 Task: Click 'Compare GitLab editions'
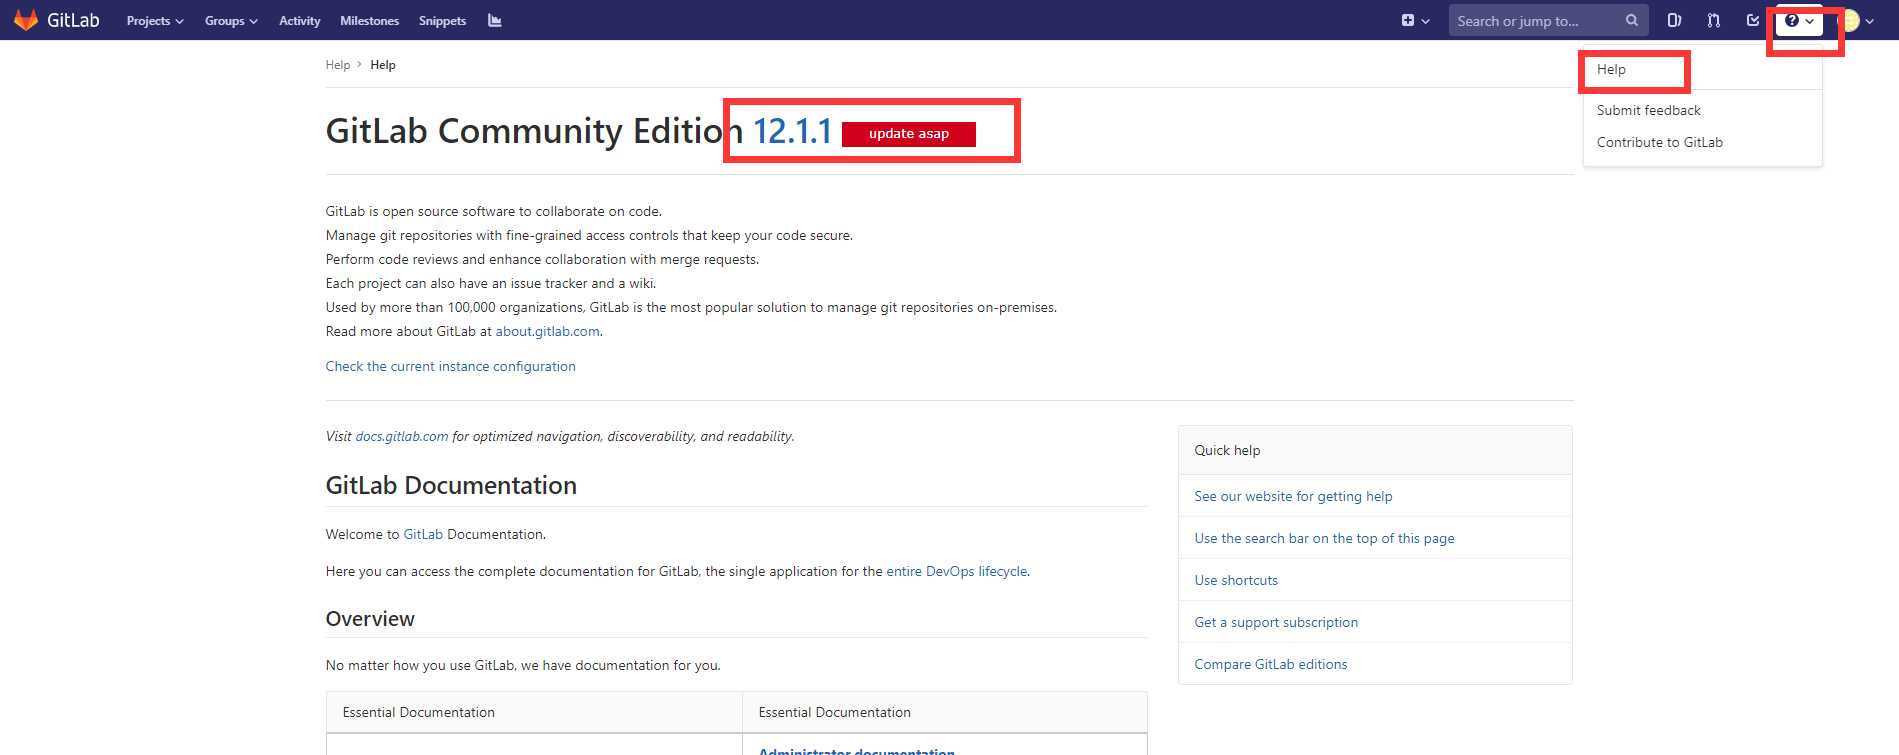pyautogui.click(x=1270, y=664)
